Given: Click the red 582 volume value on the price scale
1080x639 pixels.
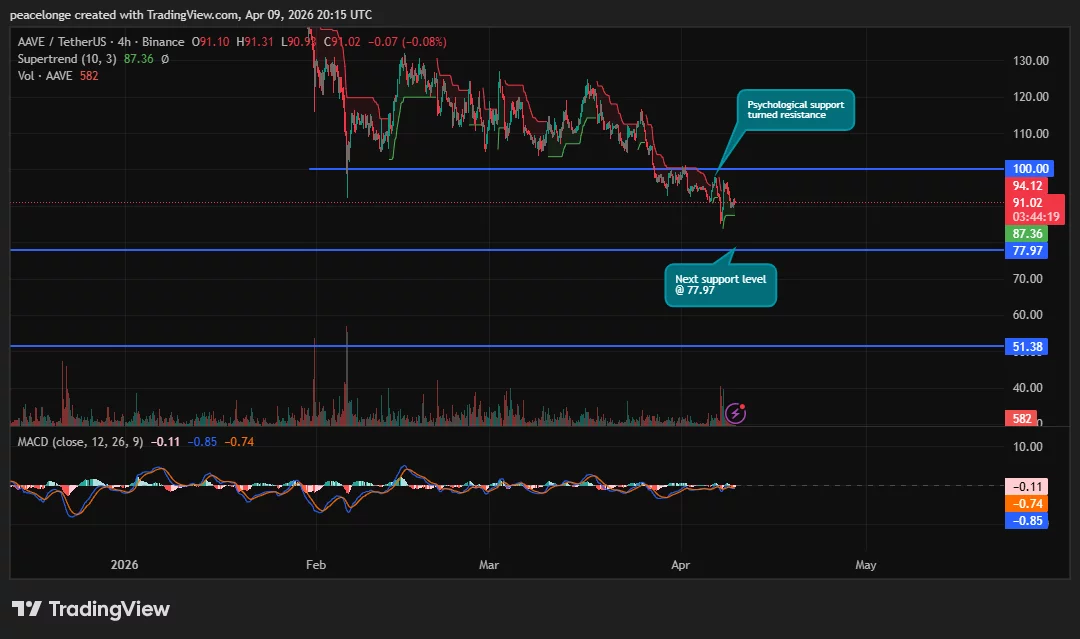Looking at the screenshot, I should tap(1022, 419).
